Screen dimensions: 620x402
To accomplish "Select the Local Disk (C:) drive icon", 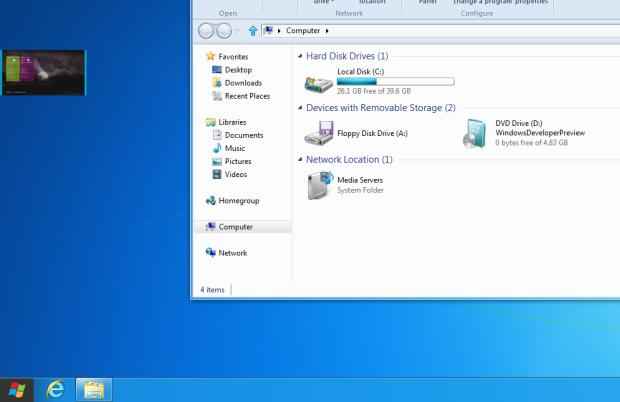I will click(x=319, y=83).
